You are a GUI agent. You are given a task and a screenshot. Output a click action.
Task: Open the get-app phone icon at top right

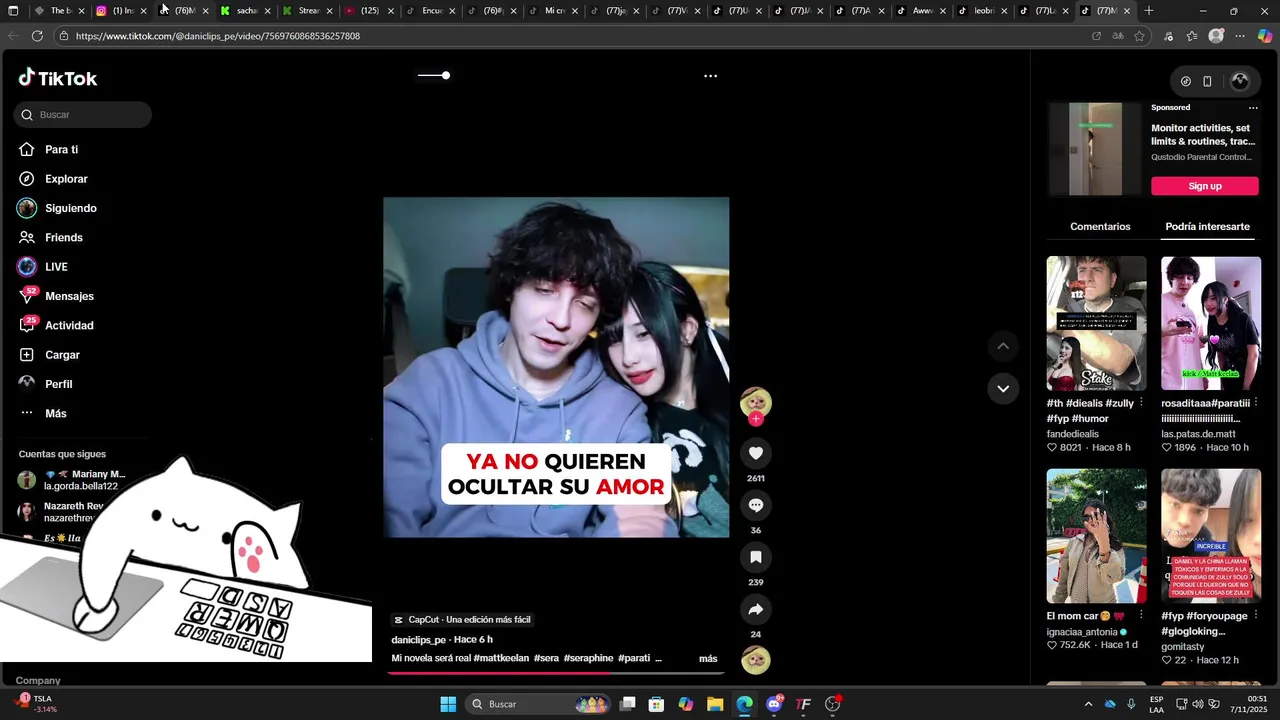click(x=1207, y=81)
